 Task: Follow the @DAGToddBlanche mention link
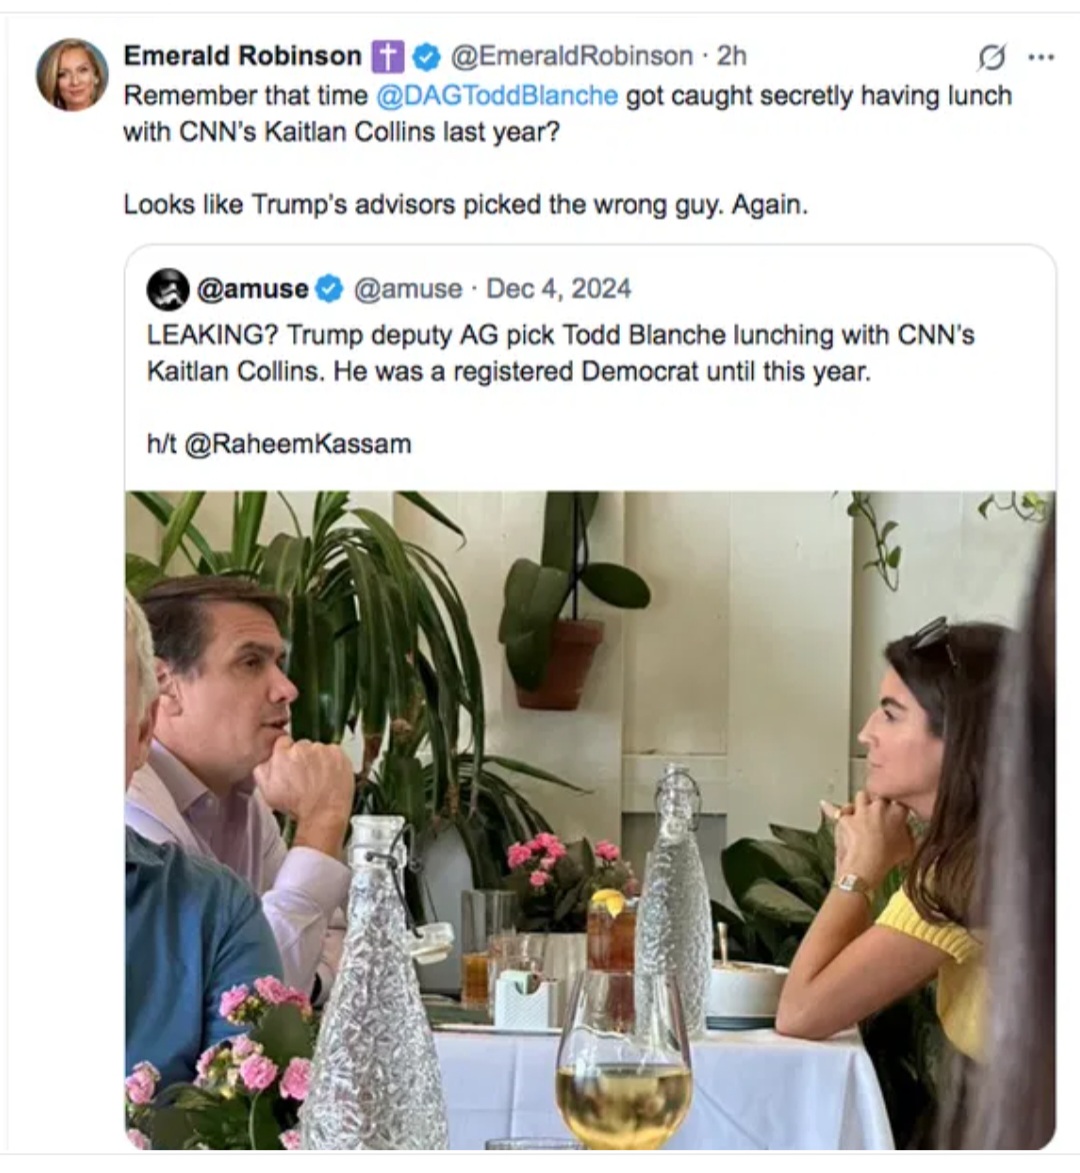tap(497, 96)
